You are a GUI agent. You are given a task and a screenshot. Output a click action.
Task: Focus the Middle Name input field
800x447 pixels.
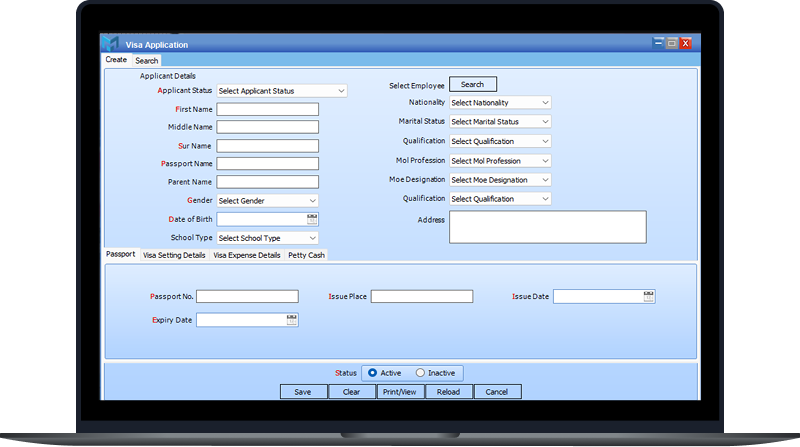point(267,127)
